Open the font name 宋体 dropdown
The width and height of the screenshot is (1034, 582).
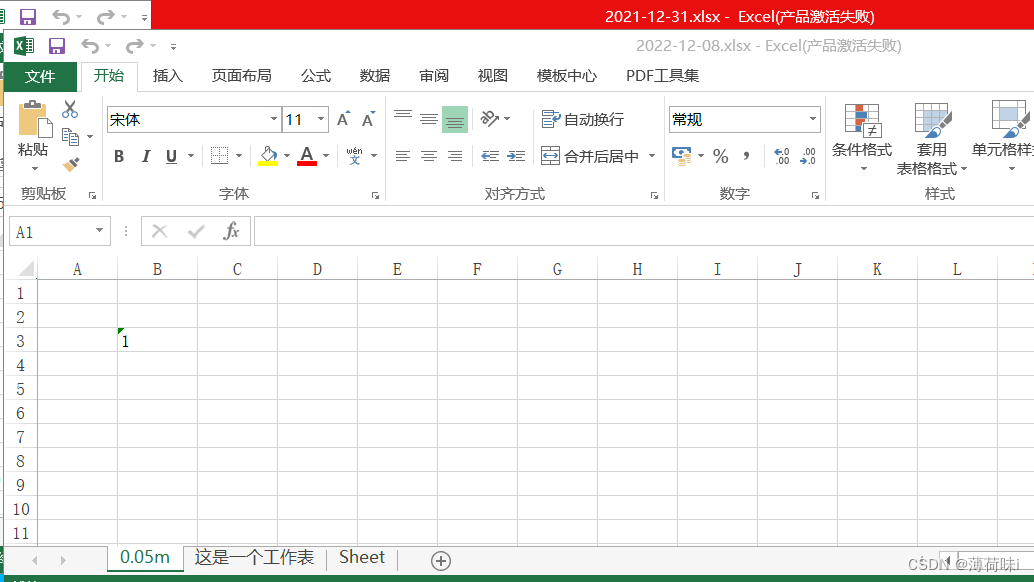[x=274, y=119]
